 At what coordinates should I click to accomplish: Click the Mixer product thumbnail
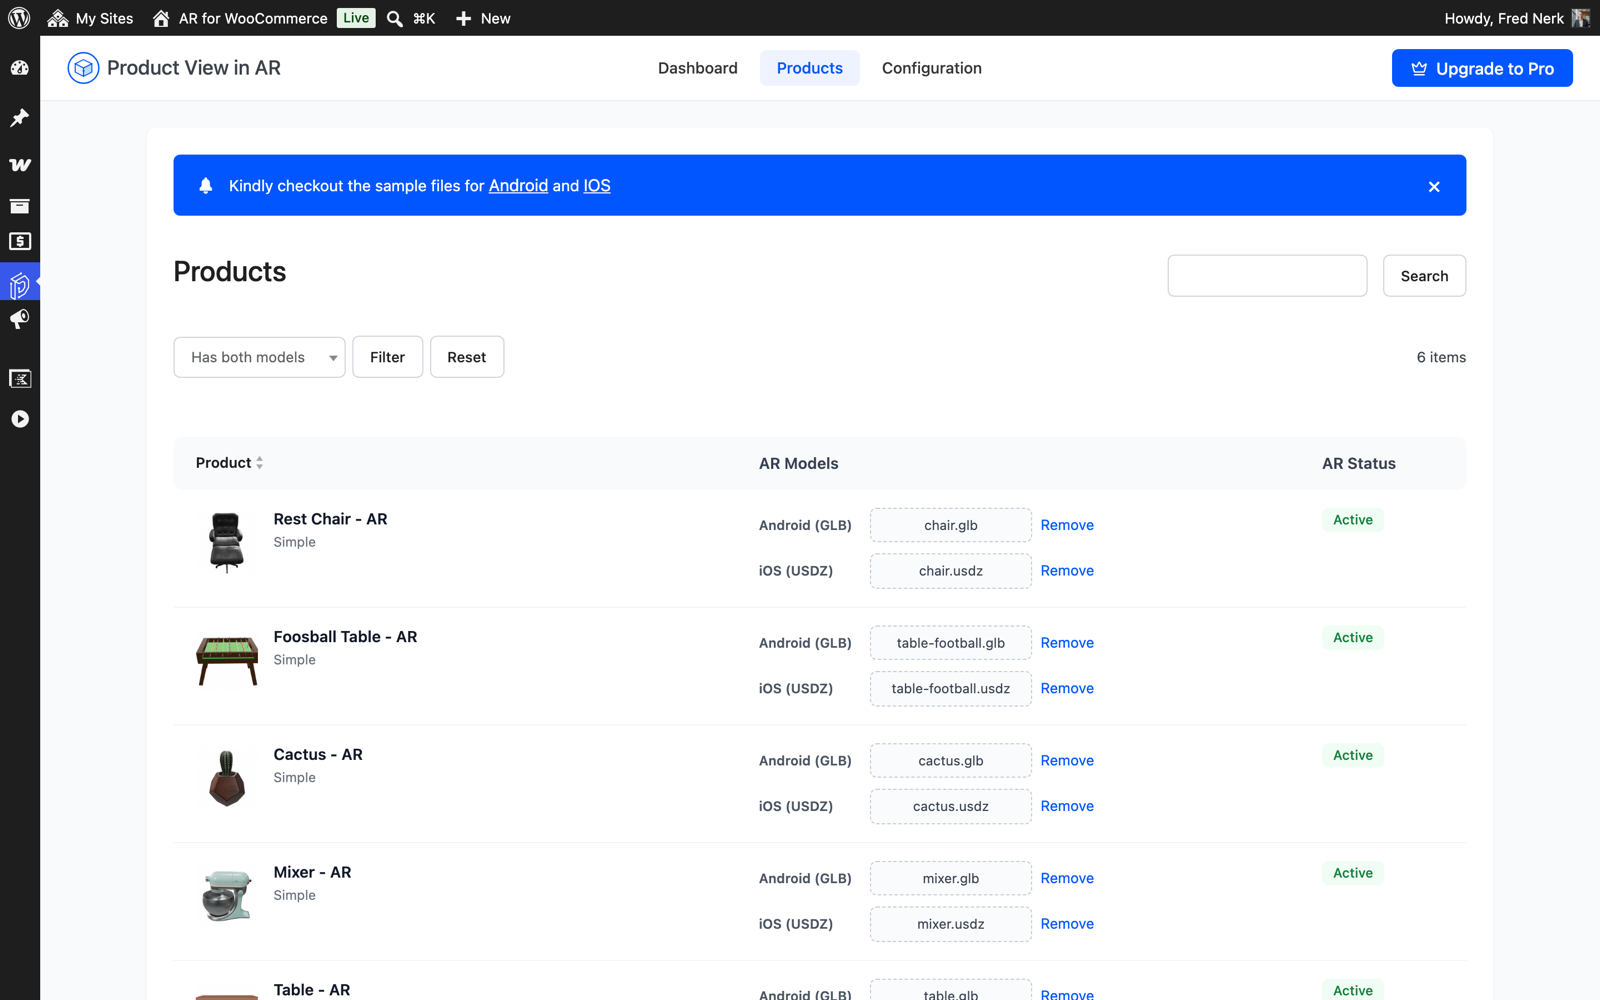[x=227, y=895]
